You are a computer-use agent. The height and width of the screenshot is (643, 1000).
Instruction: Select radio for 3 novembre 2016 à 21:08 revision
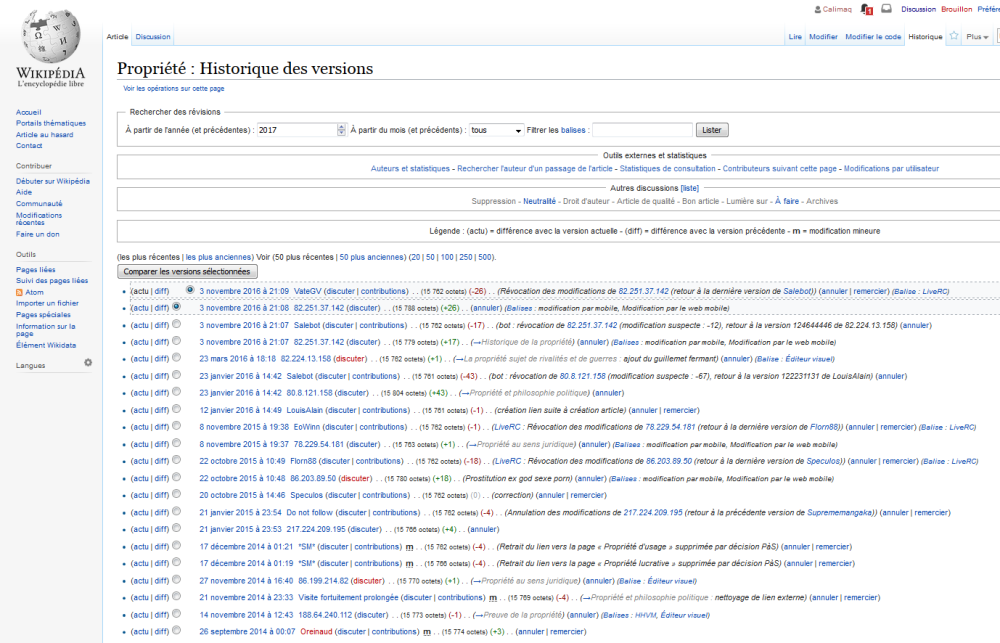[177, 307]
